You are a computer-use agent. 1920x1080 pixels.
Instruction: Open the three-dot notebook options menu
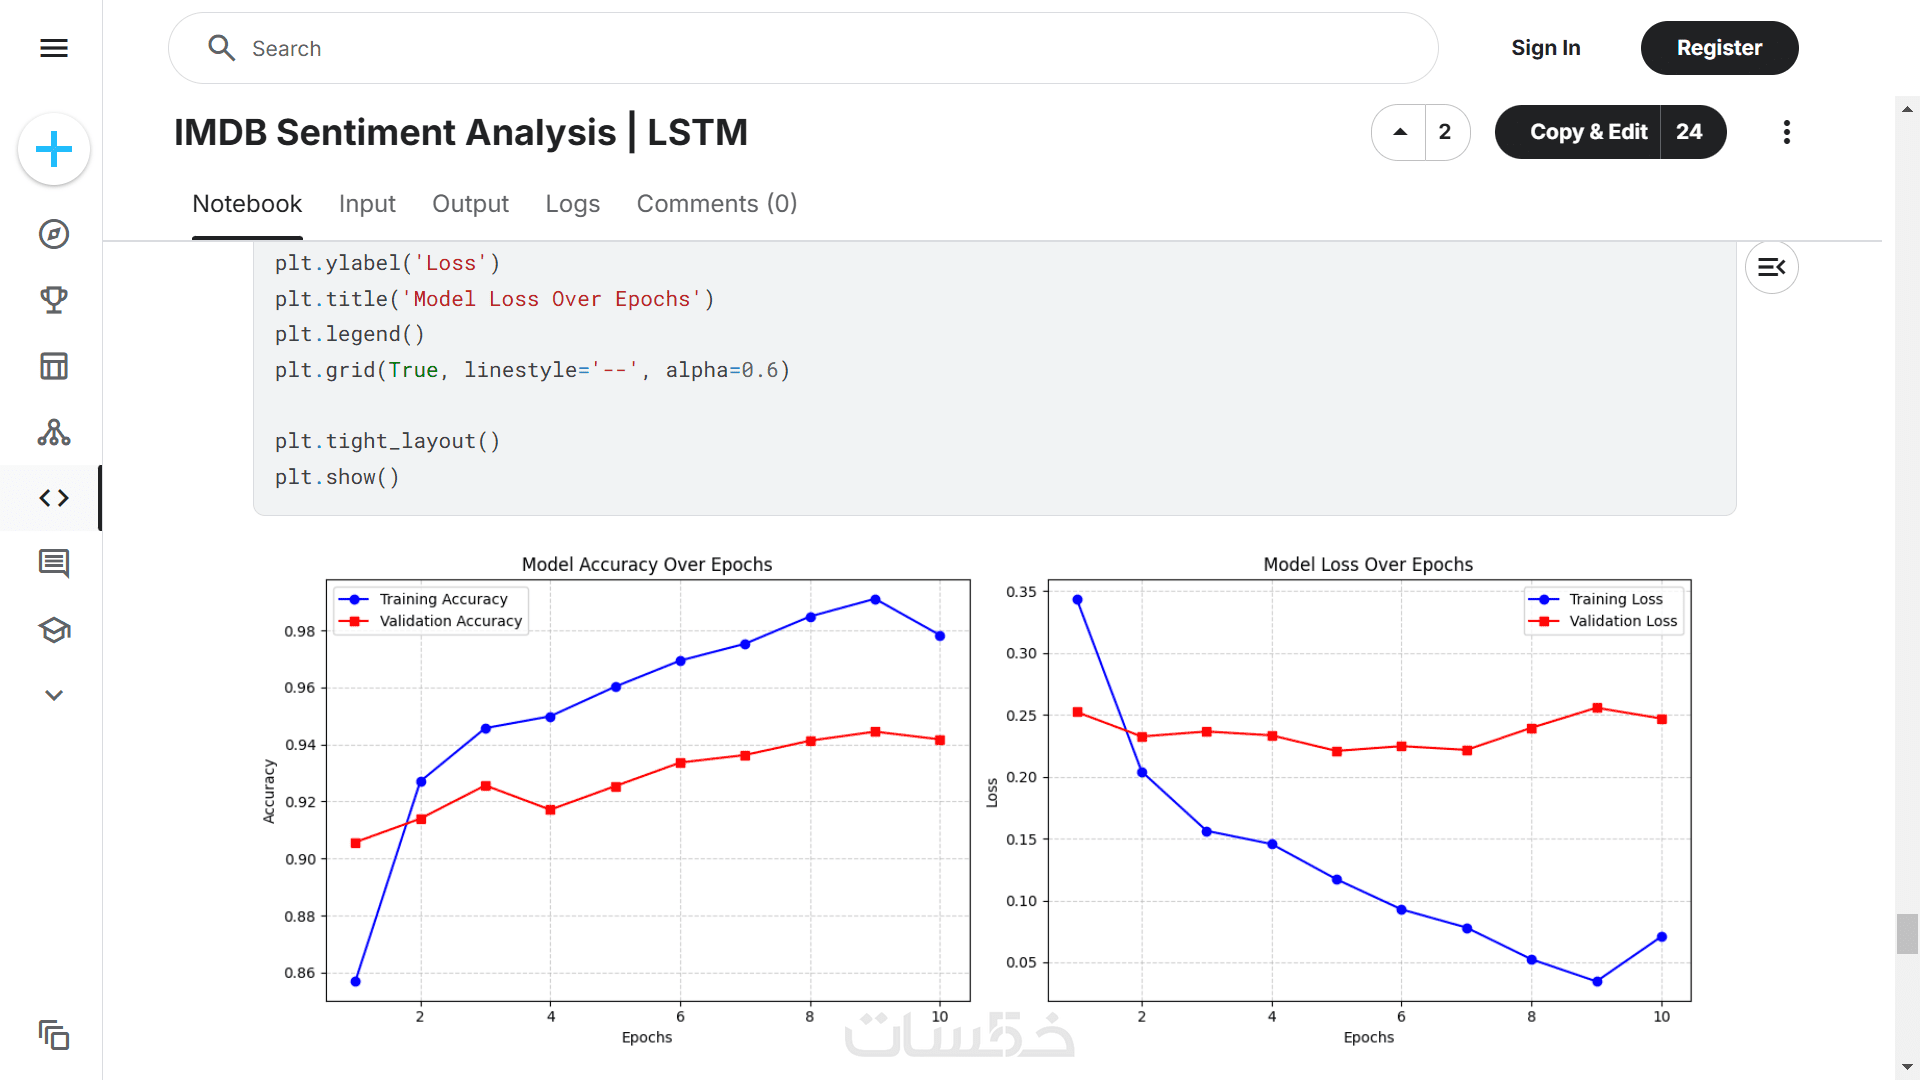point(1786,132)
